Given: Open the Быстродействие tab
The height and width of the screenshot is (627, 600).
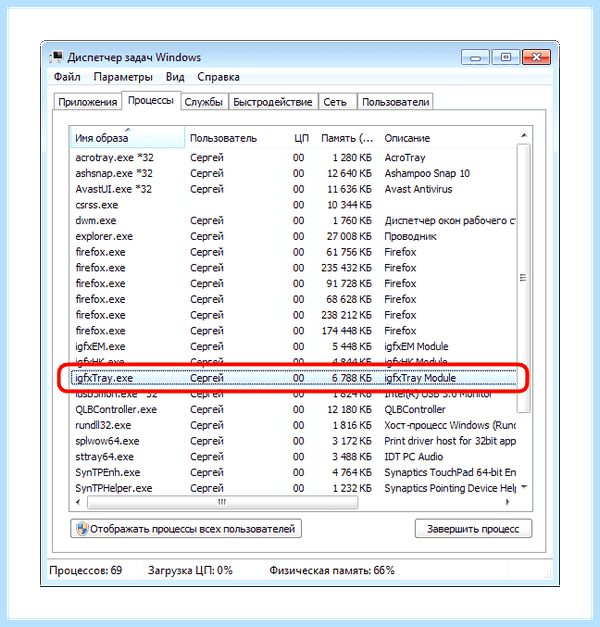Looking at the screenshot, I should click(x=273, y=102).
